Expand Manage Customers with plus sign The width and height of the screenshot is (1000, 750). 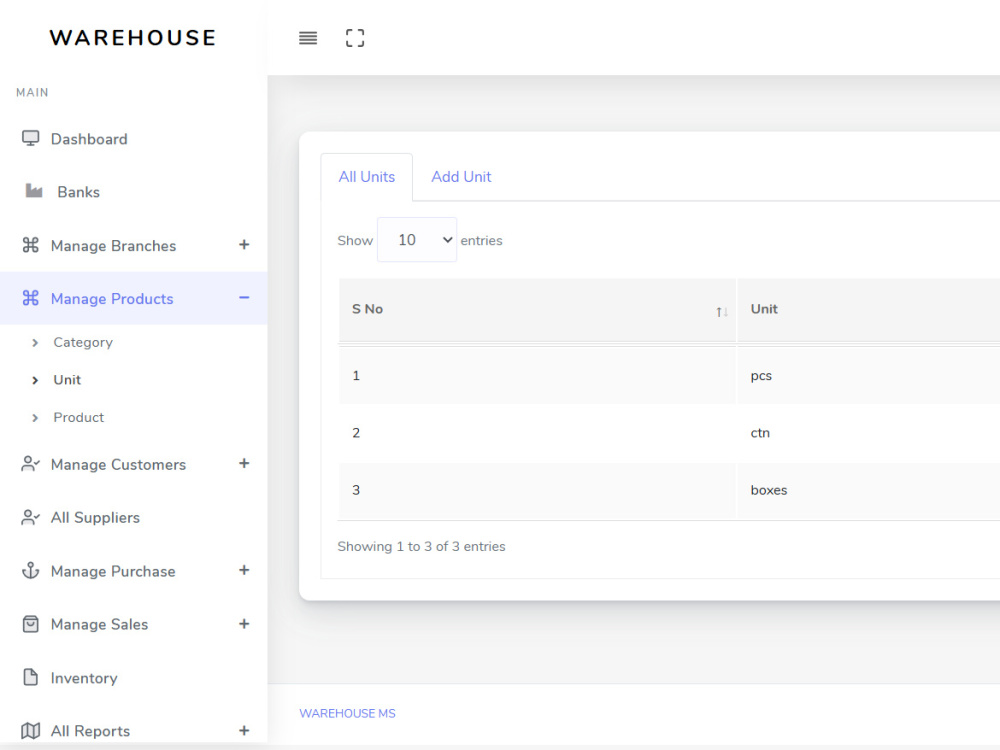coord(244,463)
